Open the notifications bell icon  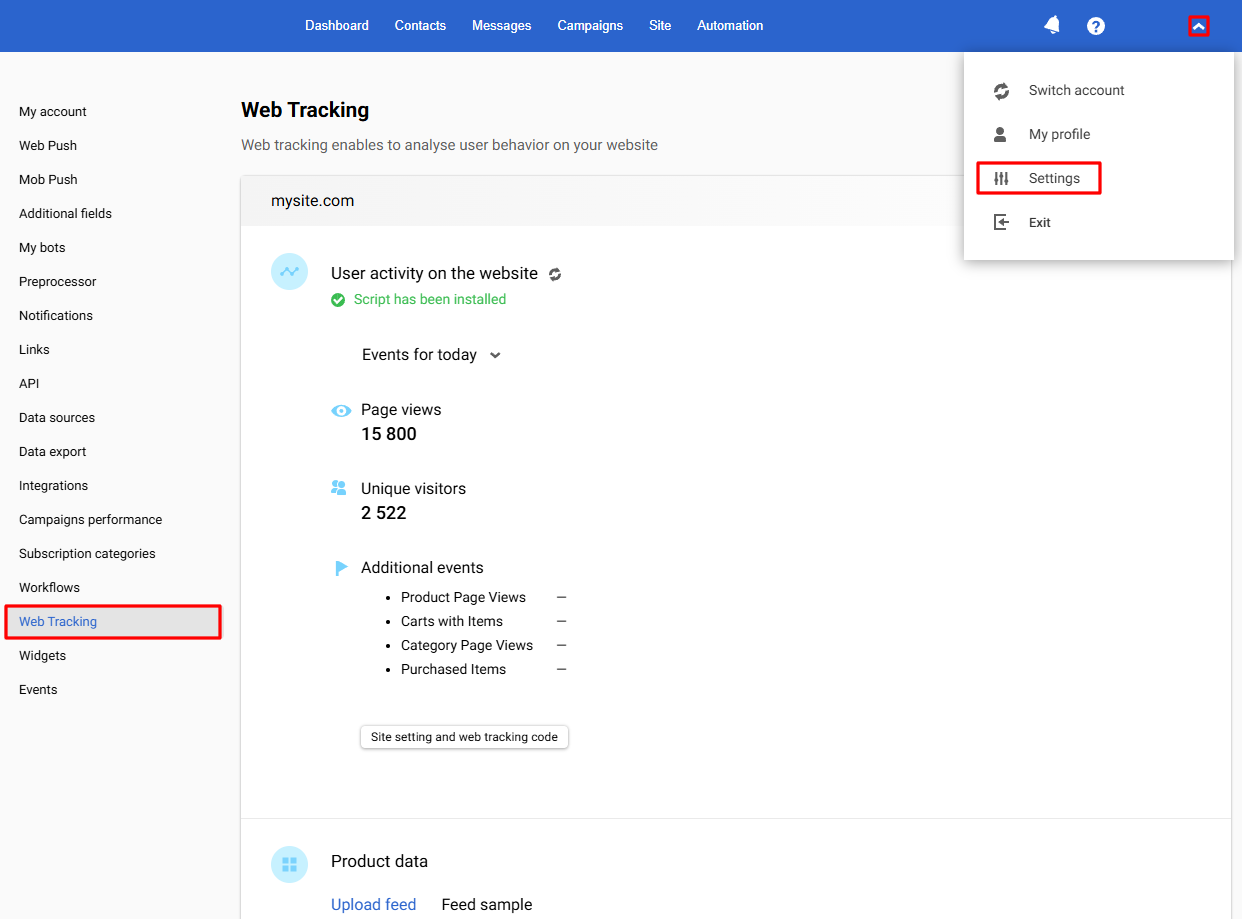(1052, 25)
